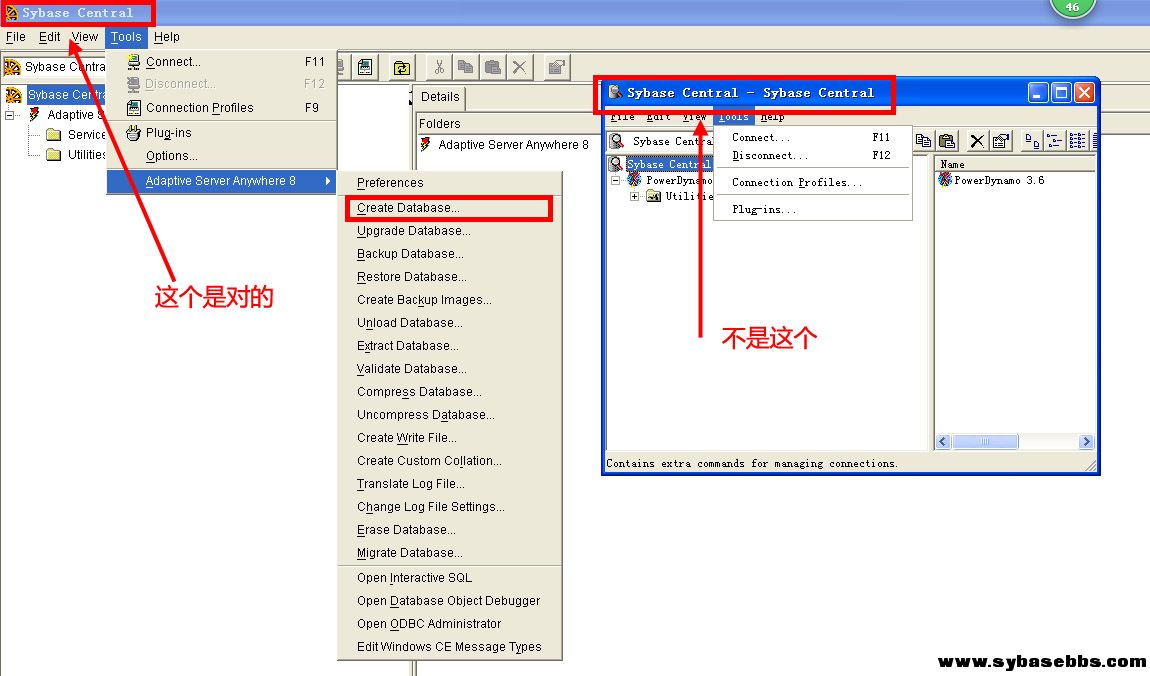Click the Adaptive Server Anywhere 8 icon in Folders list
This screenshot has height=676, width=1150.
425,144
